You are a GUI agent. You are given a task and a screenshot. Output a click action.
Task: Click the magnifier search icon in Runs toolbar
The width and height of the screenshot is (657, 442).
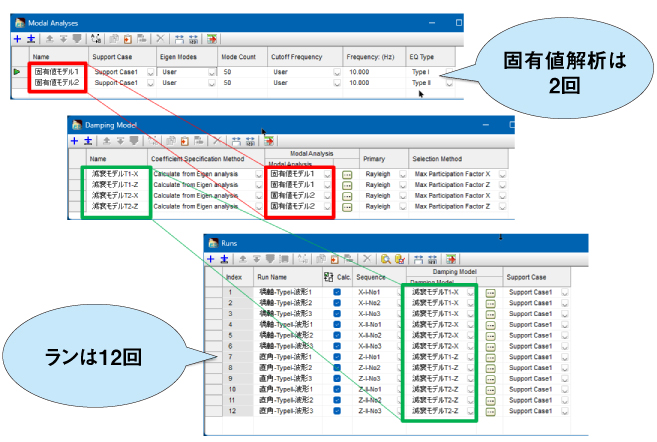point(386,259)
